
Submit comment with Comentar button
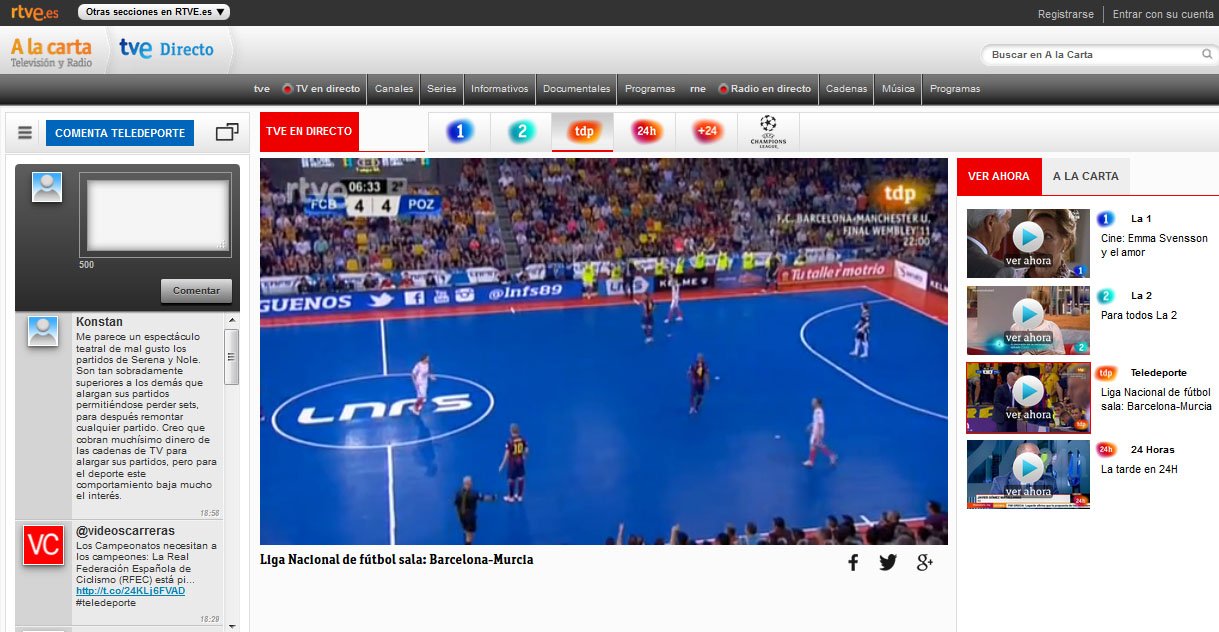click(196, 291)
